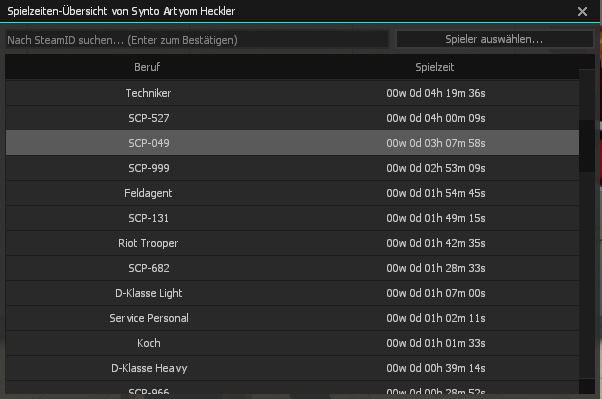Select the SCP-682 row
The width and height of the screenshot is (602, 399).
point(292,268)
